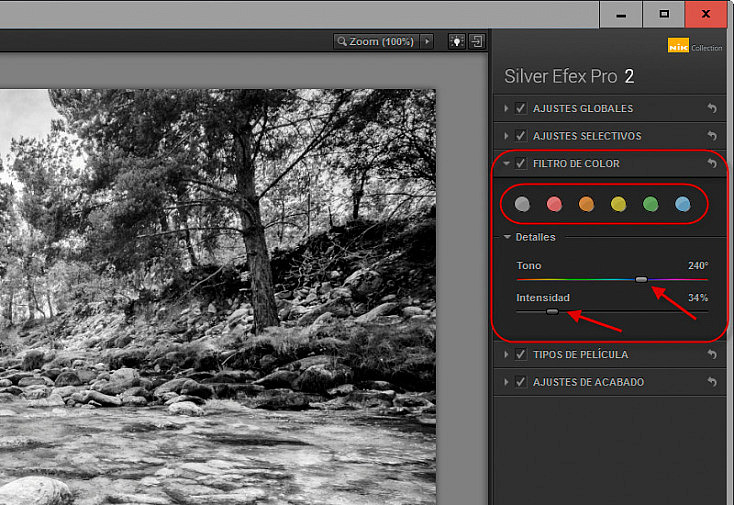The height and width of the screenshot is (505, 734).
Task: Click the hide panel icon beside lightbulb
Action: pyautogui.click(x=477, y=41)
